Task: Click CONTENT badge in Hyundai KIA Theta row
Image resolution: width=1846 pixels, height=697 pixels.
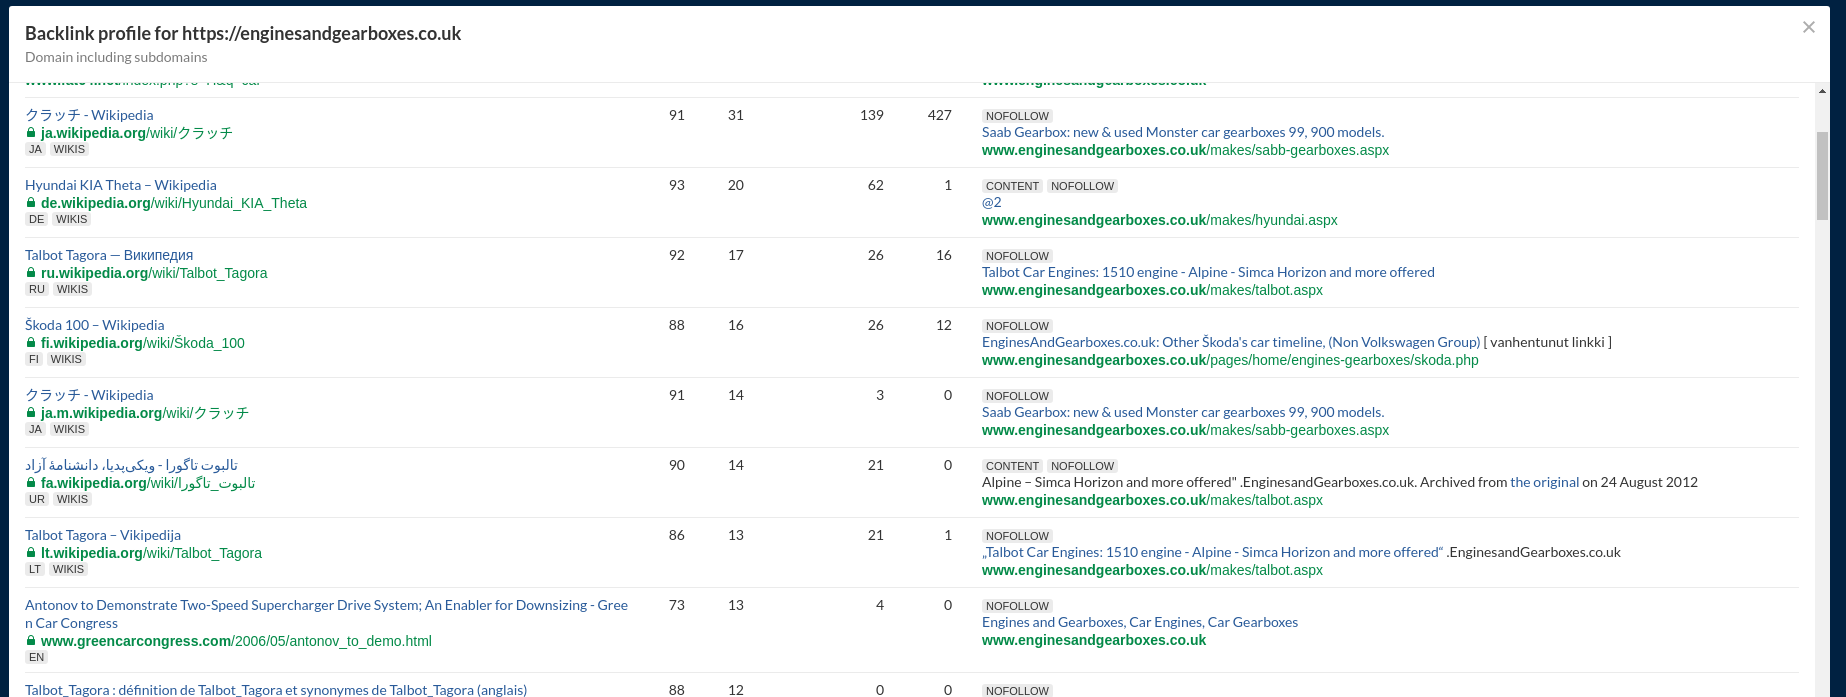Action: 1012,186
